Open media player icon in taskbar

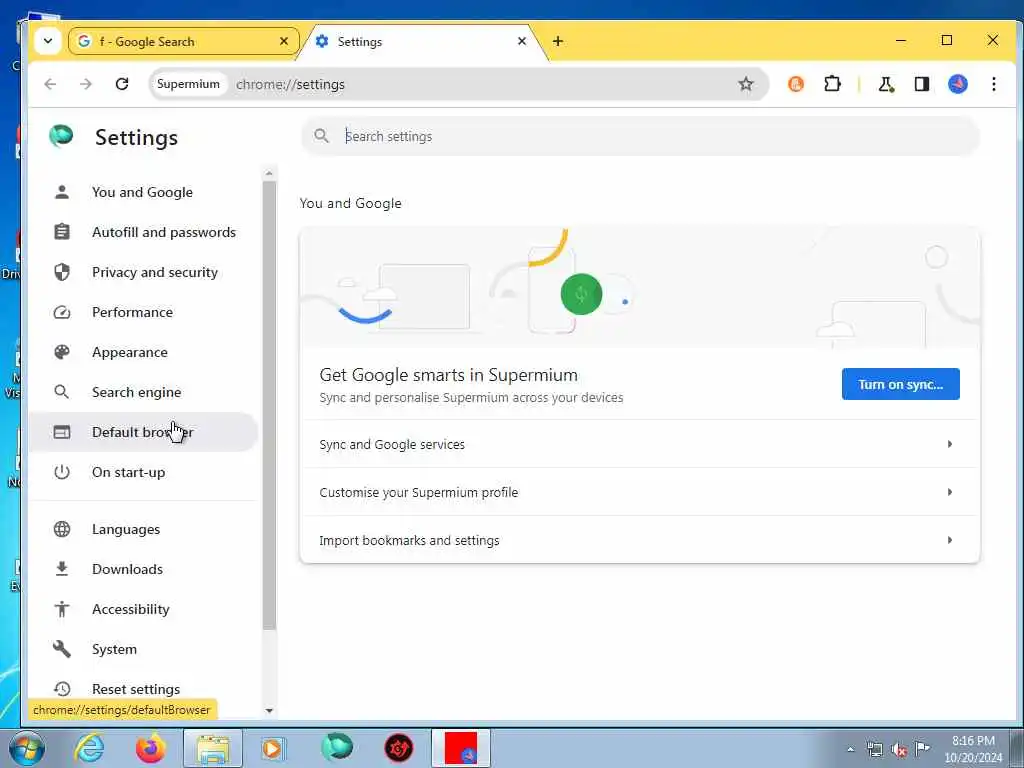[272, 748]
